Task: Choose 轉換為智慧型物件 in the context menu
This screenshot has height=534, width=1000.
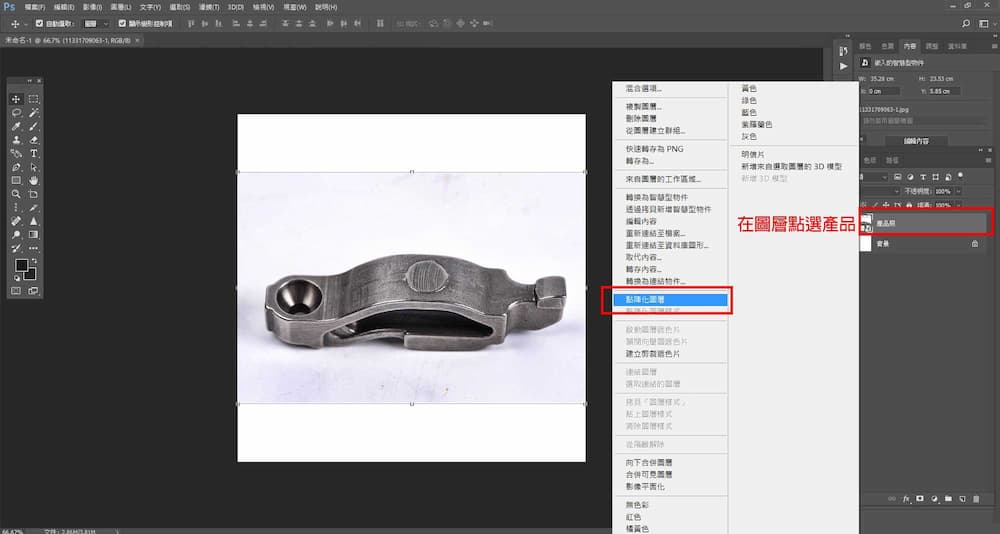Action: tap(656, 197)
